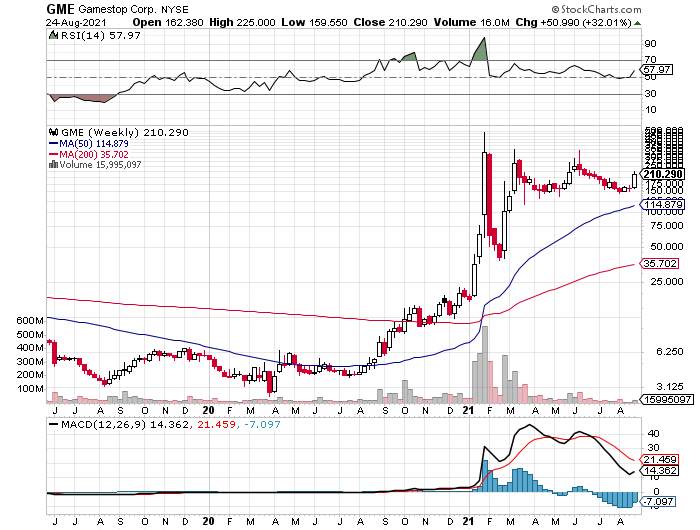Click the RSI area icon beside RSI(14)
Viewport: 700px width, 530px height.
[53, 35]
